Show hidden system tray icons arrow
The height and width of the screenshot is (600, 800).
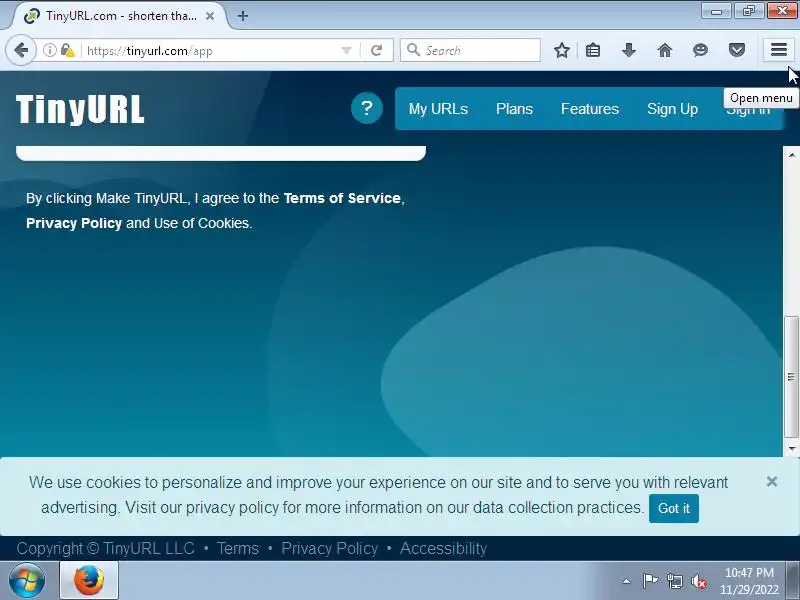click(627, 581)
